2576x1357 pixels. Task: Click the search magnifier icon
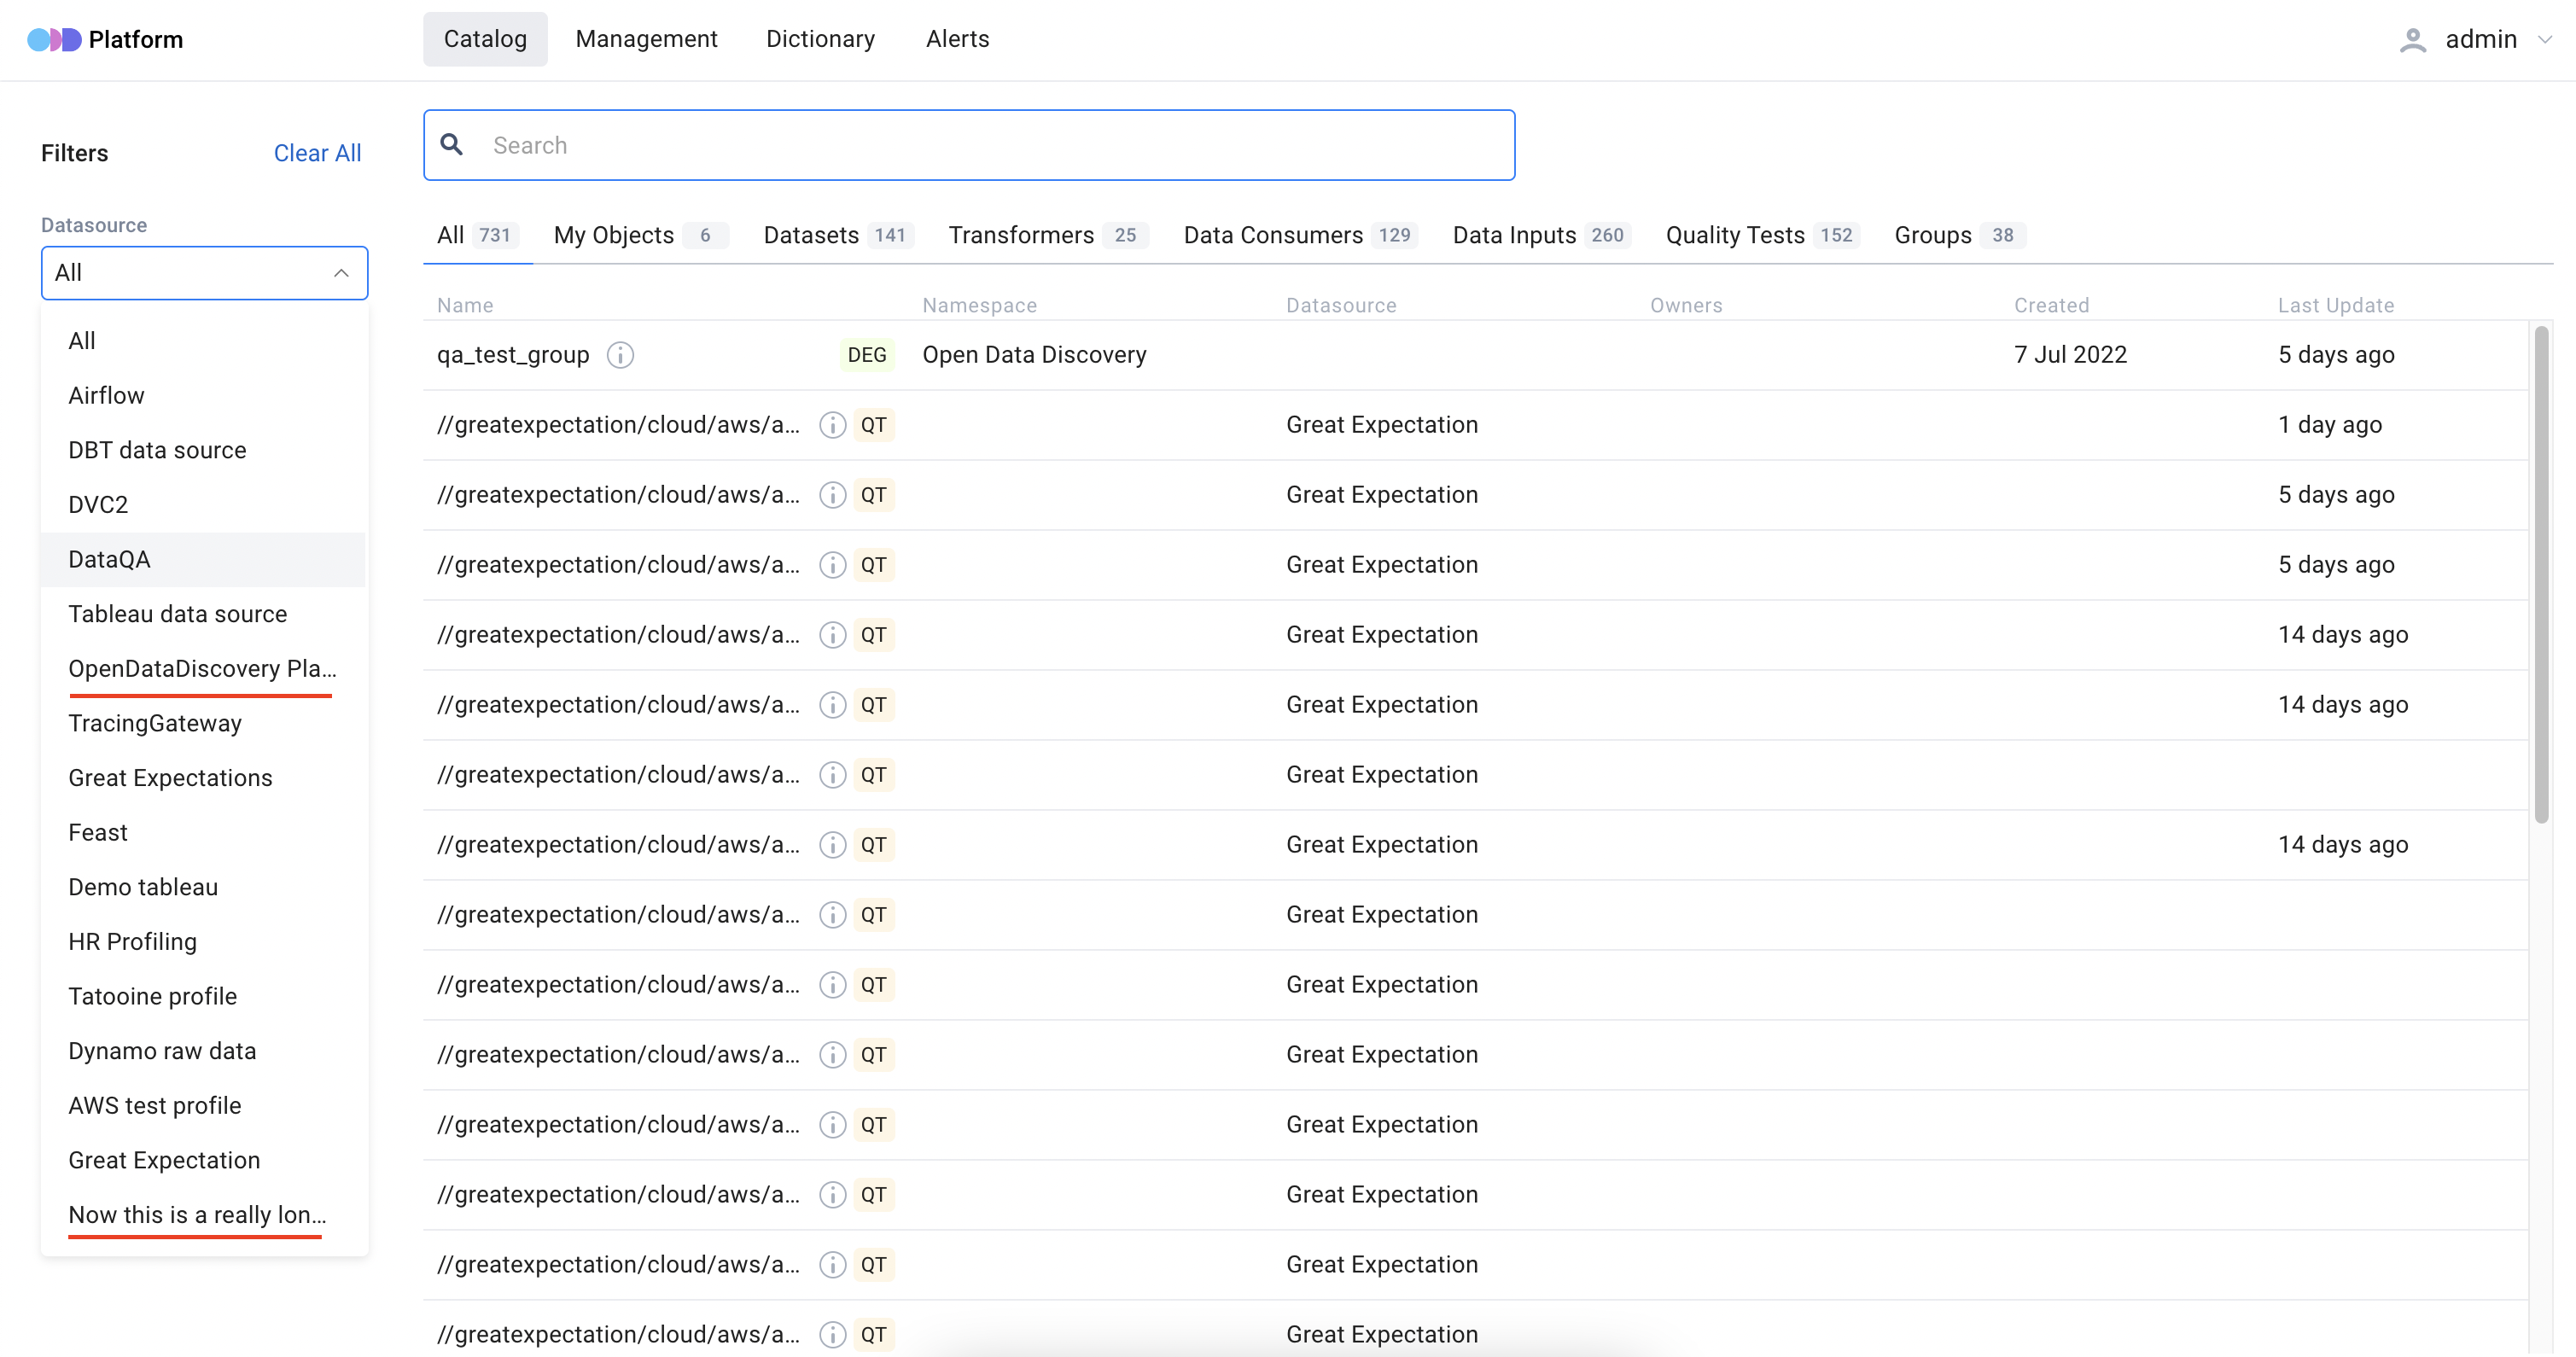click(452, 145)
